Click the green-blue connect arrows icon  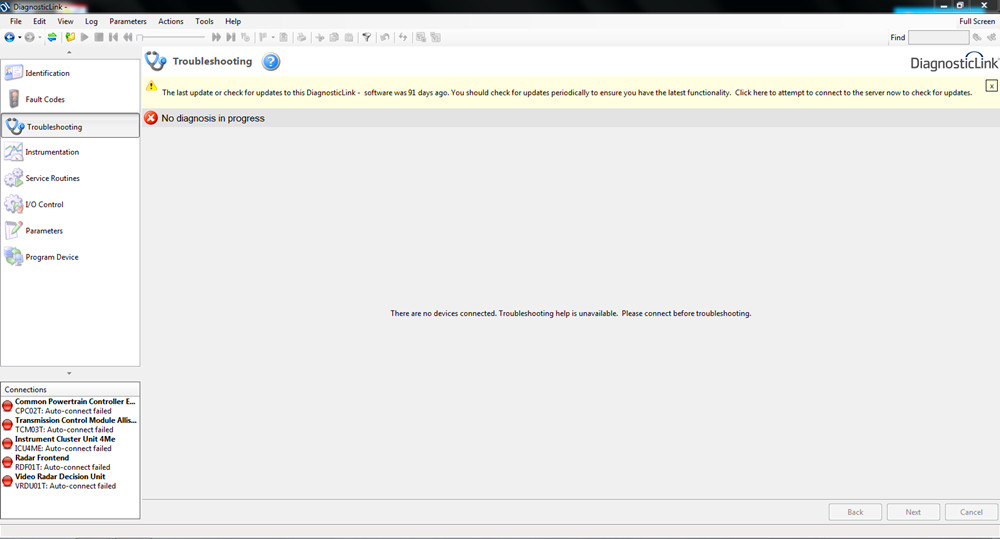coord(52,38)
